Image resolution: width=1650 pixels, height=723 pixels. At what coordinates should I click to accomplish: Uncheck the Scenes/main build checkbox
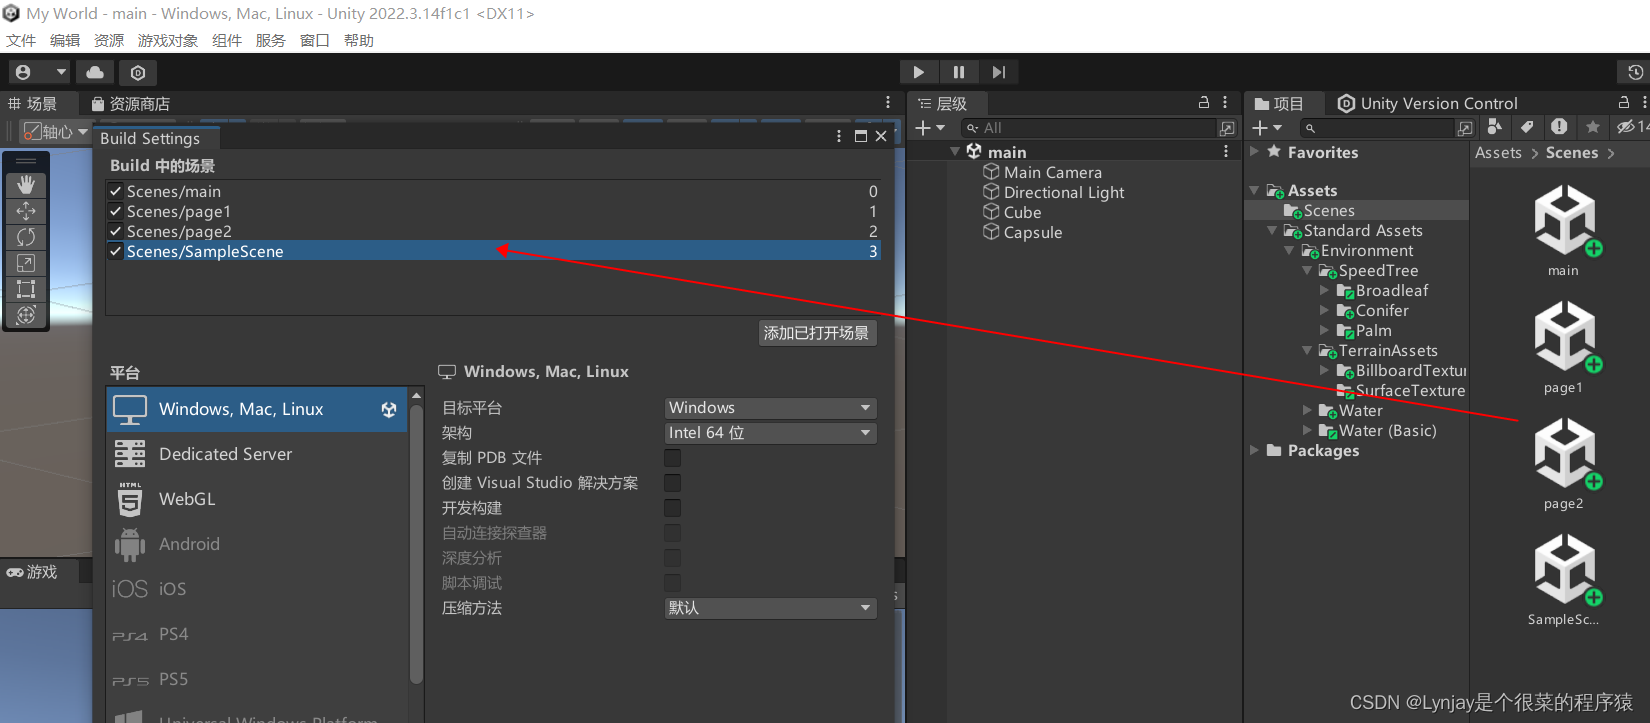[116, 191]
